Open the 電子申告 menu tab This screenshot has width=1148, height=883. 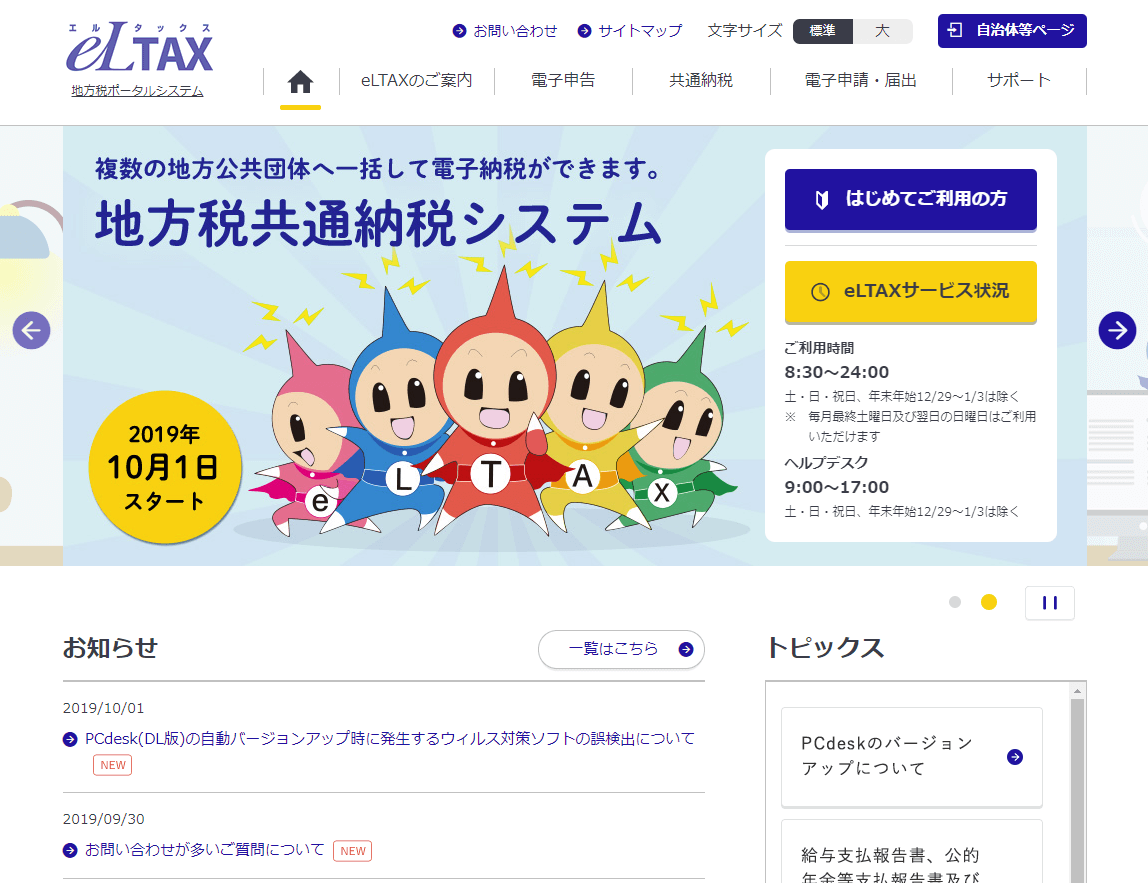pyautogui.click(x=563, y=81)
